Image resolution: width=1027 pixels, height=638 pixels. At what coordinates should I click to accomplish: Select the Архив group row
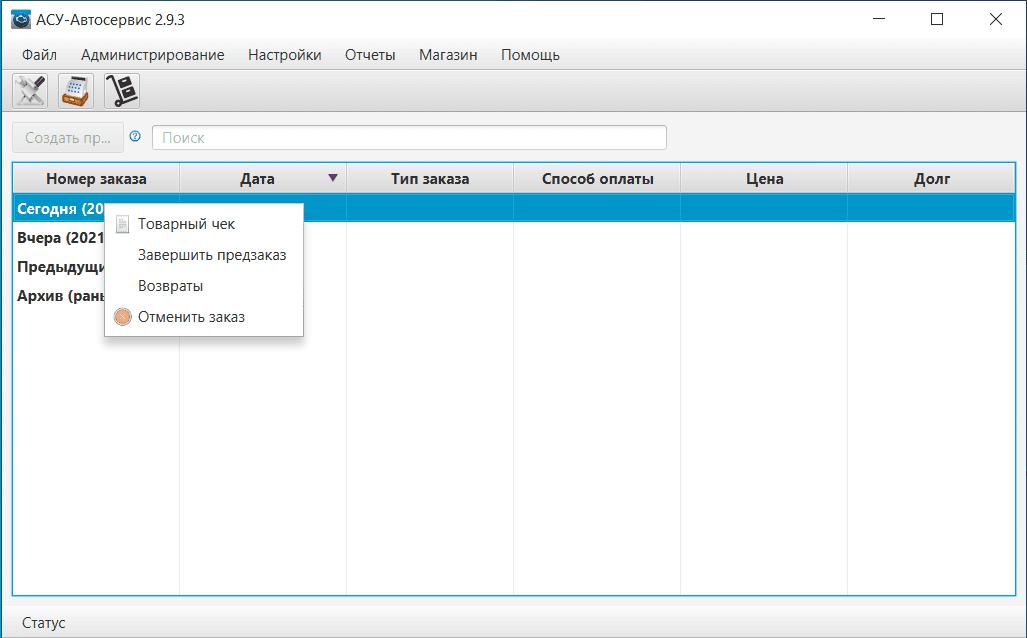[x=514, y=295]
